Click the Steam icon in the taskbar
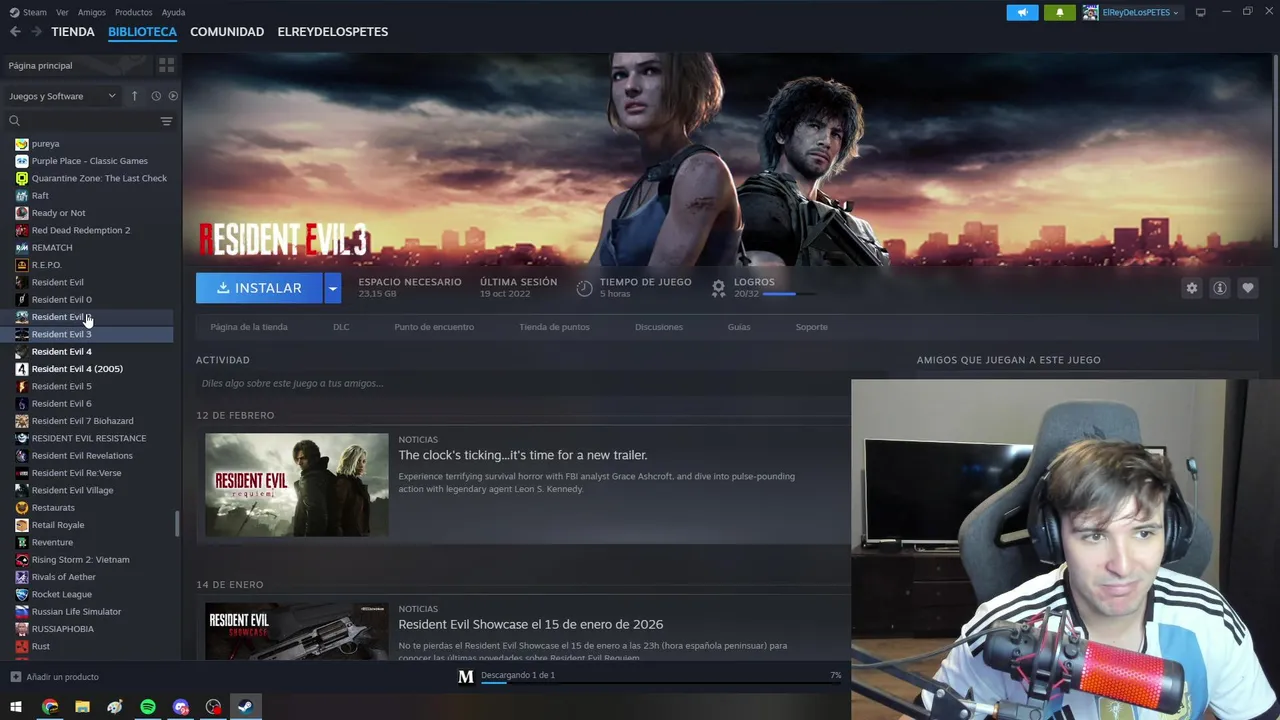Viewport: 1280px width, 720px height. 244,707
